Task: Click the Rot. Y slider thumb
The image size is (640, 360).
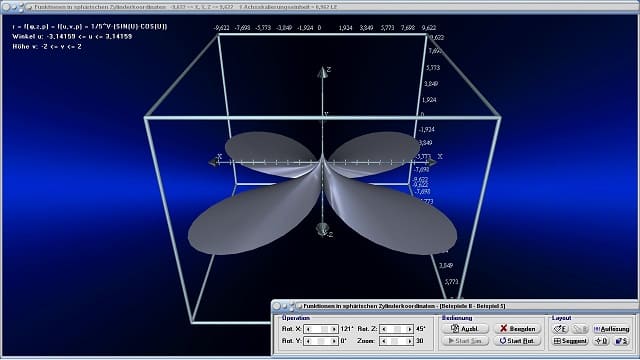Action: 321,341
